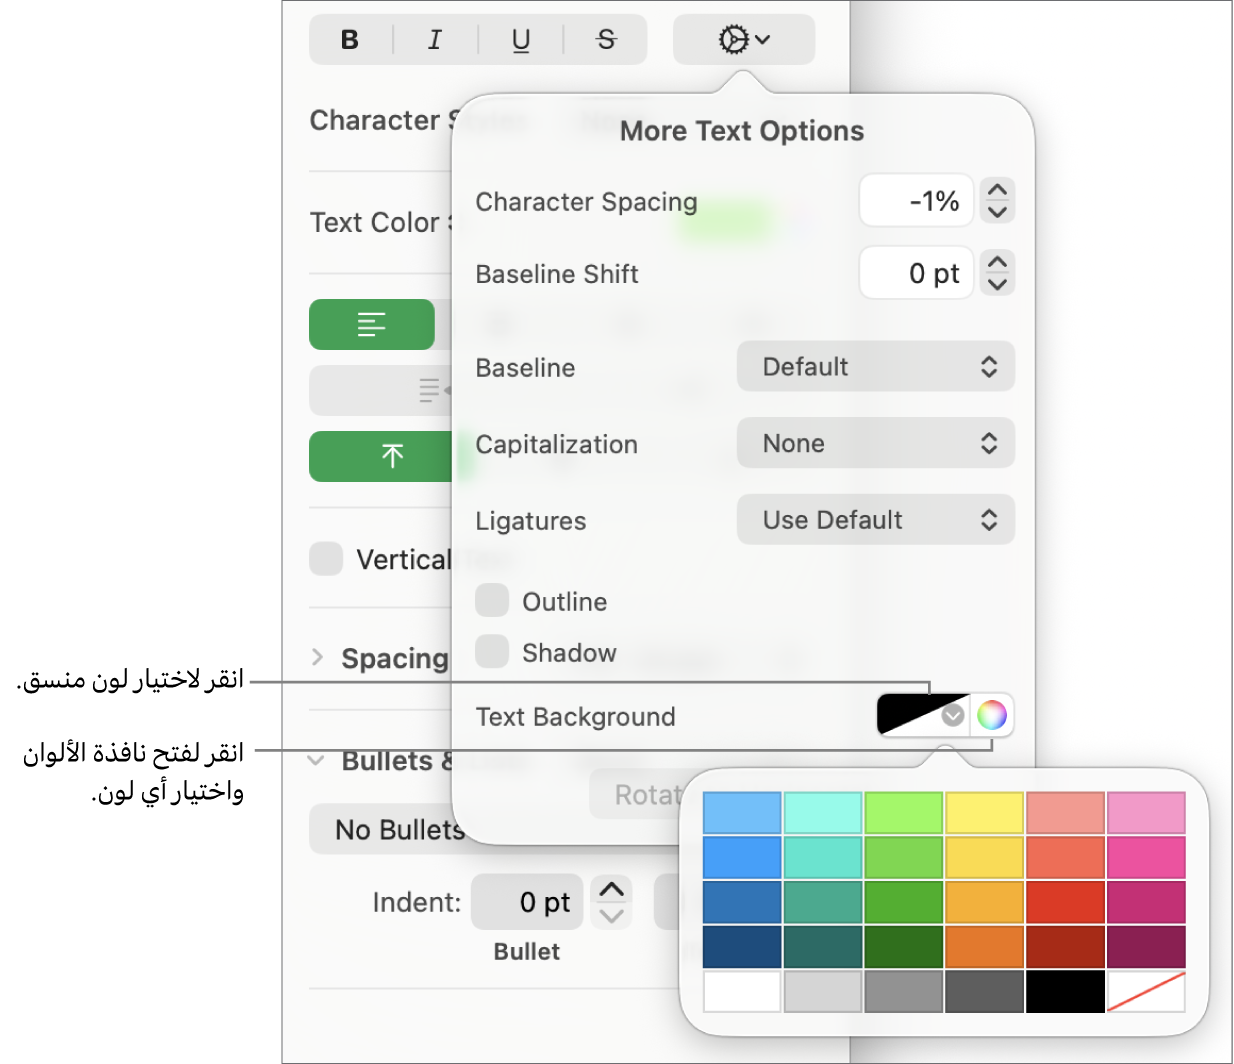Choose the white swatch in bottom row

pyautogui.click(x=742, y=991)
